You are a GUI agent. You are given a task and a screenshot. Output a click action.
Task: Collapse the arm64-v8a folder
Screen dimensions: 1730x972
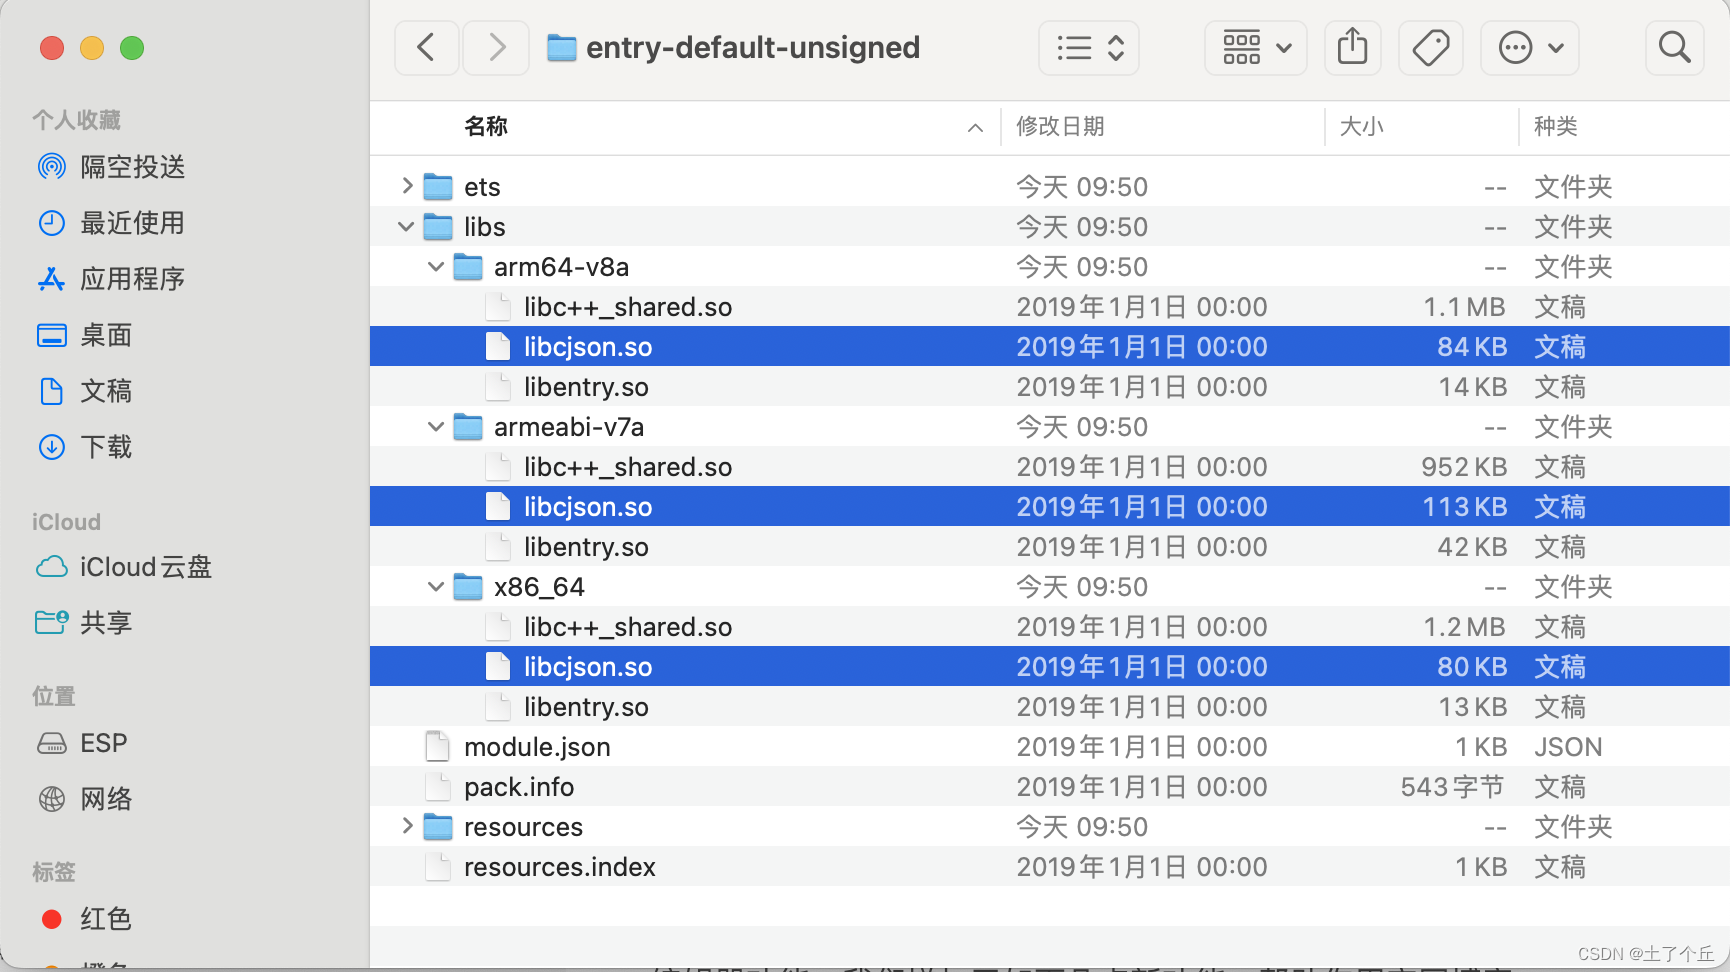click(x=436, y=267)
